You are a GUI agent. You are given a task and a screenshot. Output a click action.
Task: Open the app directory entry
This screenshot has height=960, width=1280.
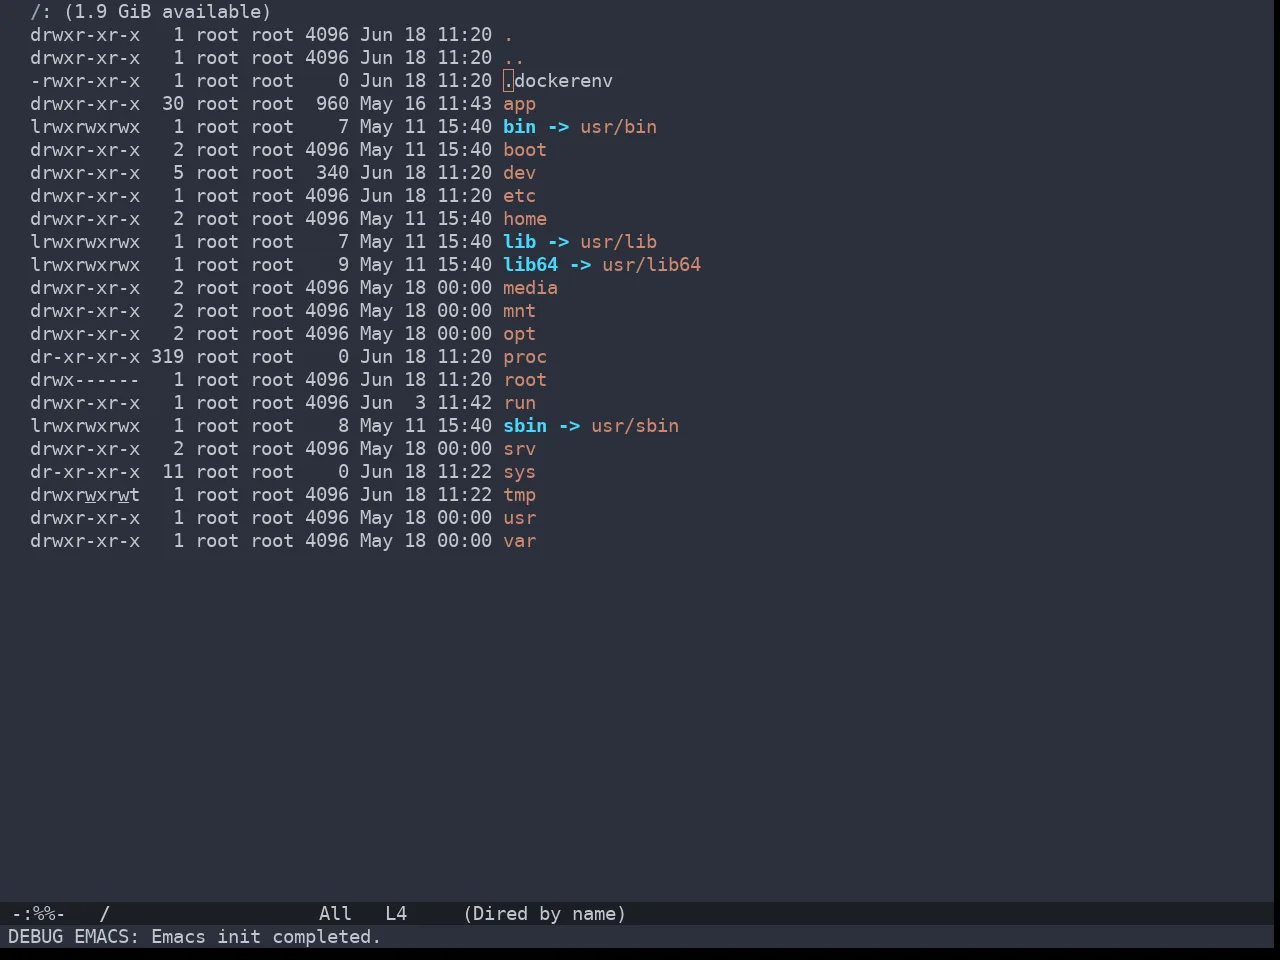click(519, 104)
